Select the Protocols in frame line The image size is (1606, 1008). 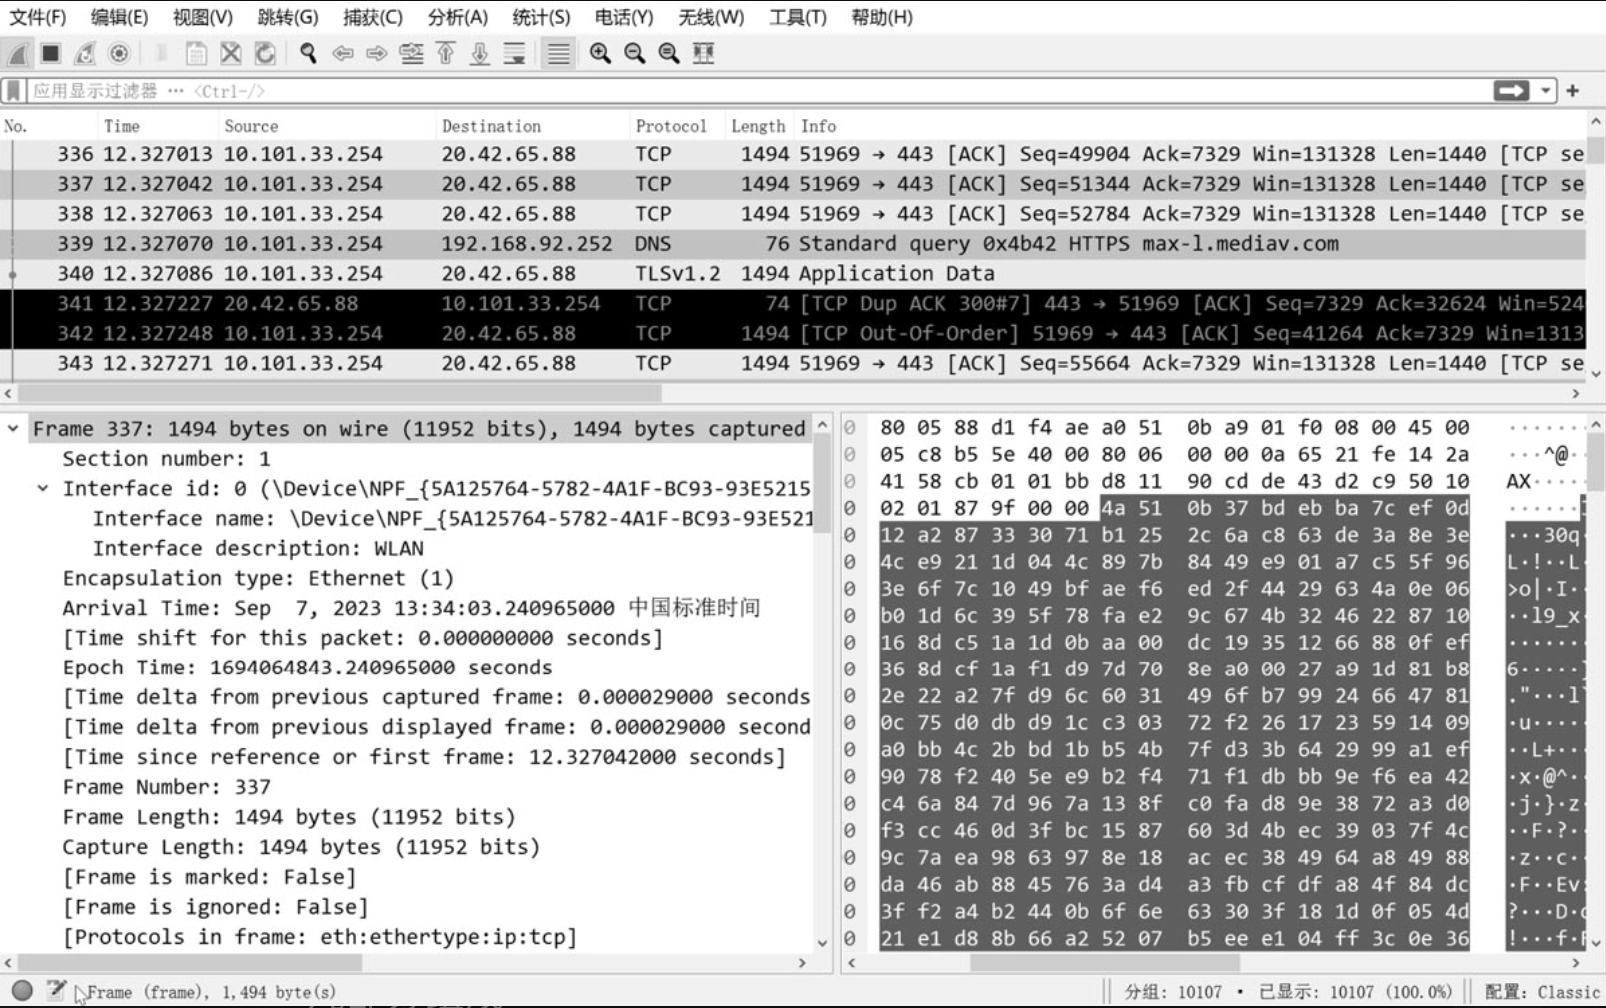coord(320,937)
